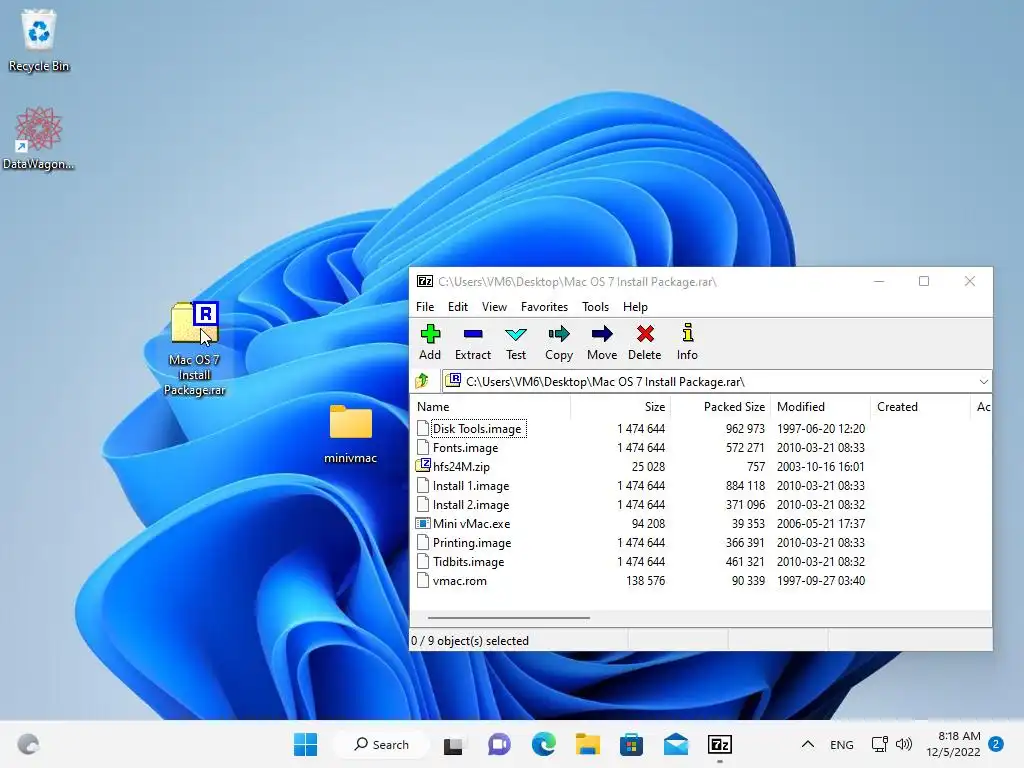Click the taskbar Search box

click(x=382, y=744)
